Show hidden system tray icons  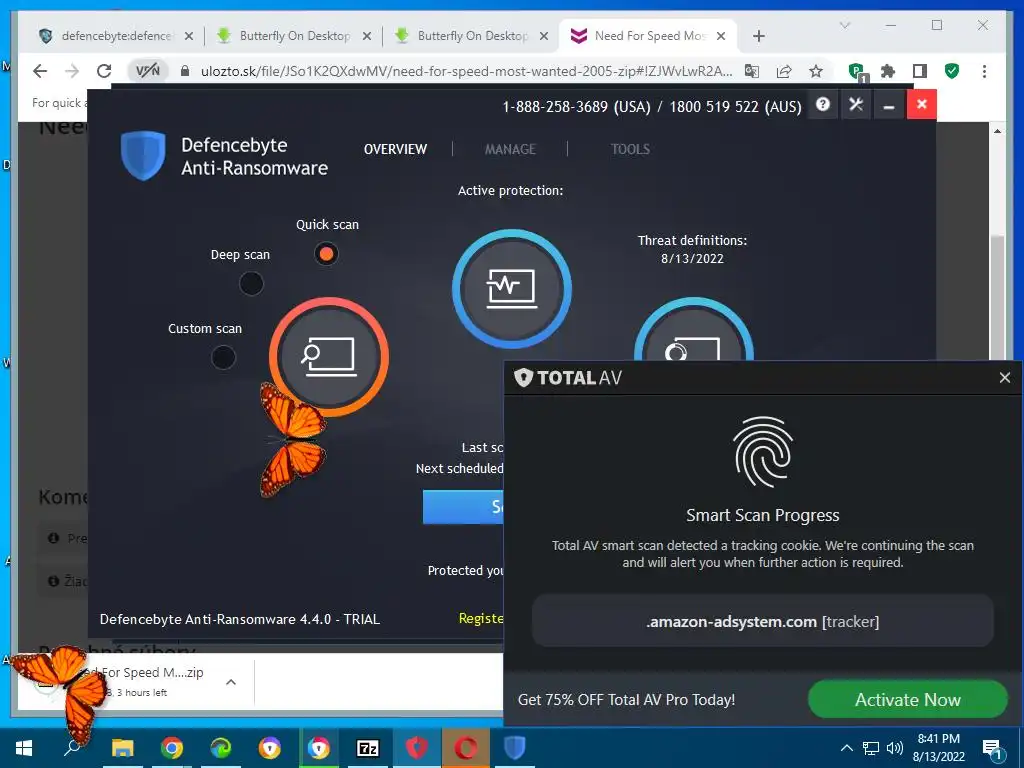(846, 748)
